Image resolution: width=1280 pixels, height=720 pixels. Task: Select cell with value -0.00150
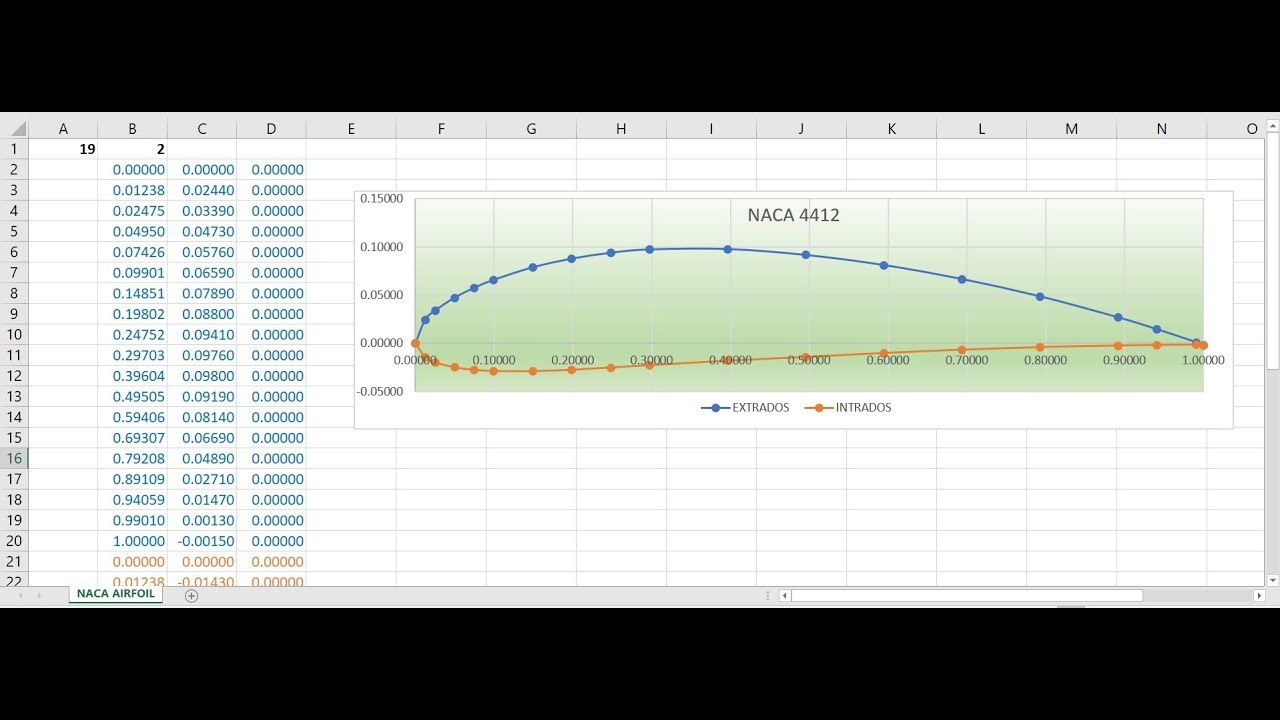tap(202, 541)
